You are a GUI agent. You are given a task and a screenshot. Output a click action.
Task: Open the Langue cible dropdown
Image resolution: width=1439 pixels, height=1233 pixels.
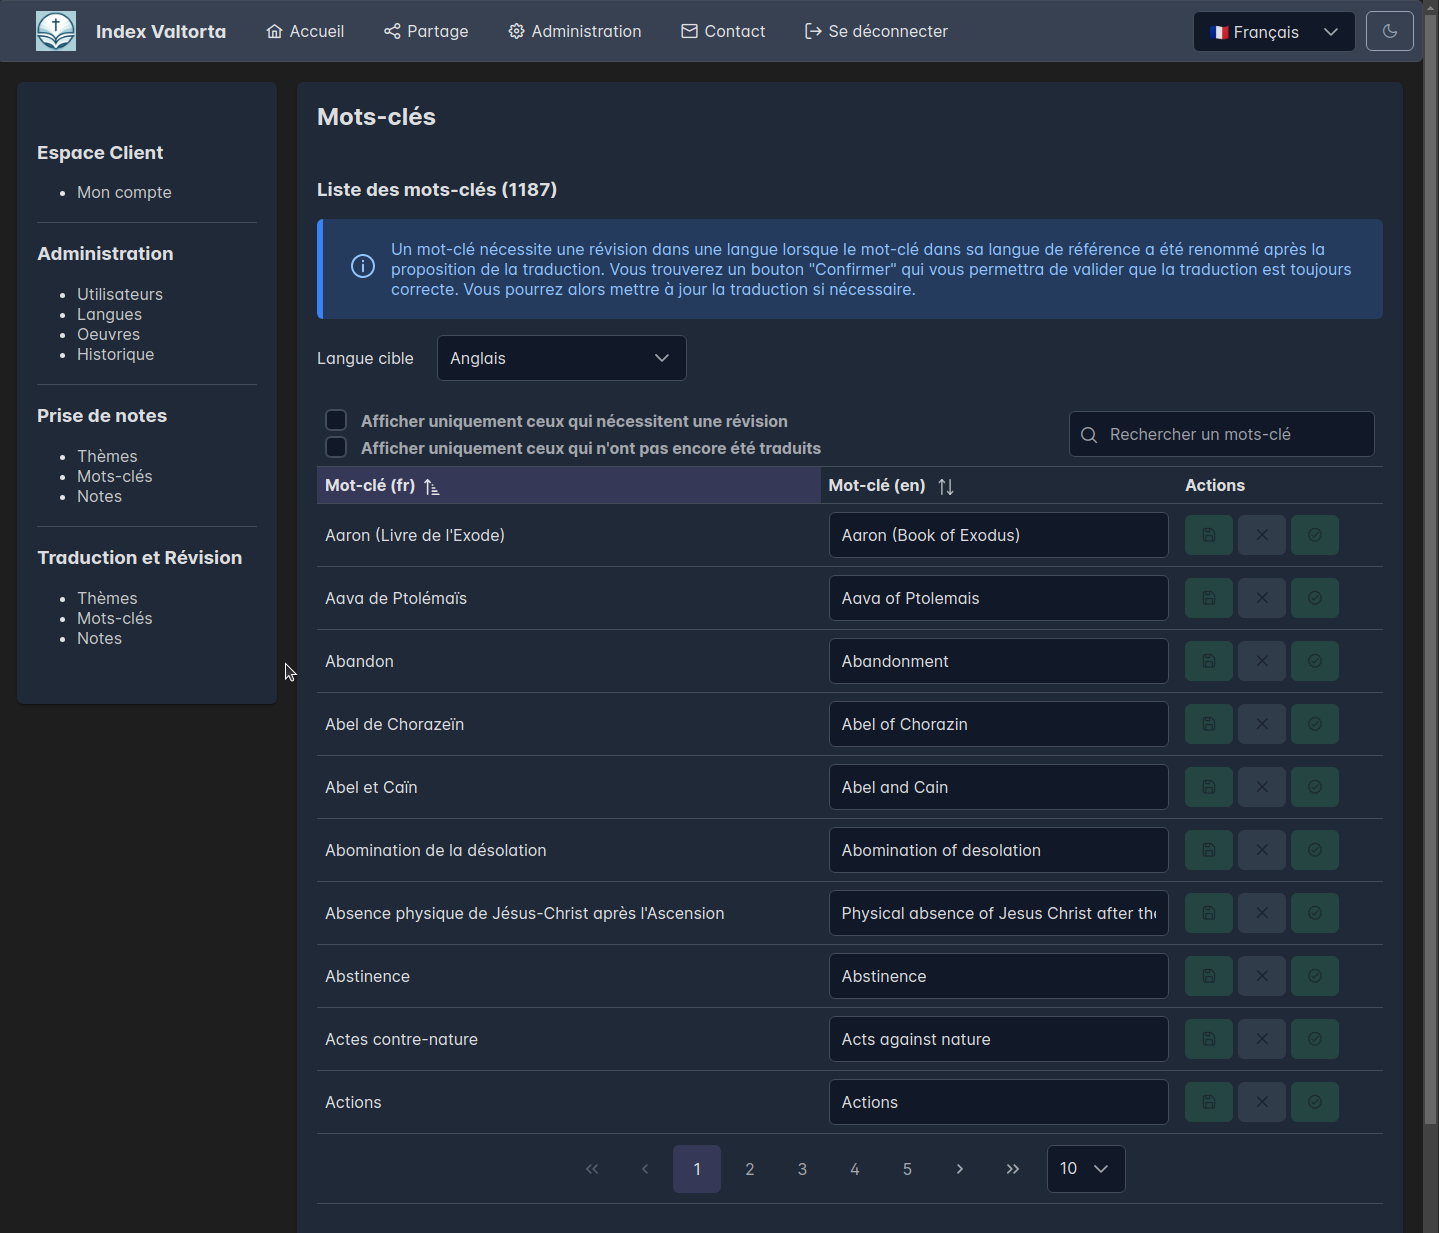coord(561,358)
